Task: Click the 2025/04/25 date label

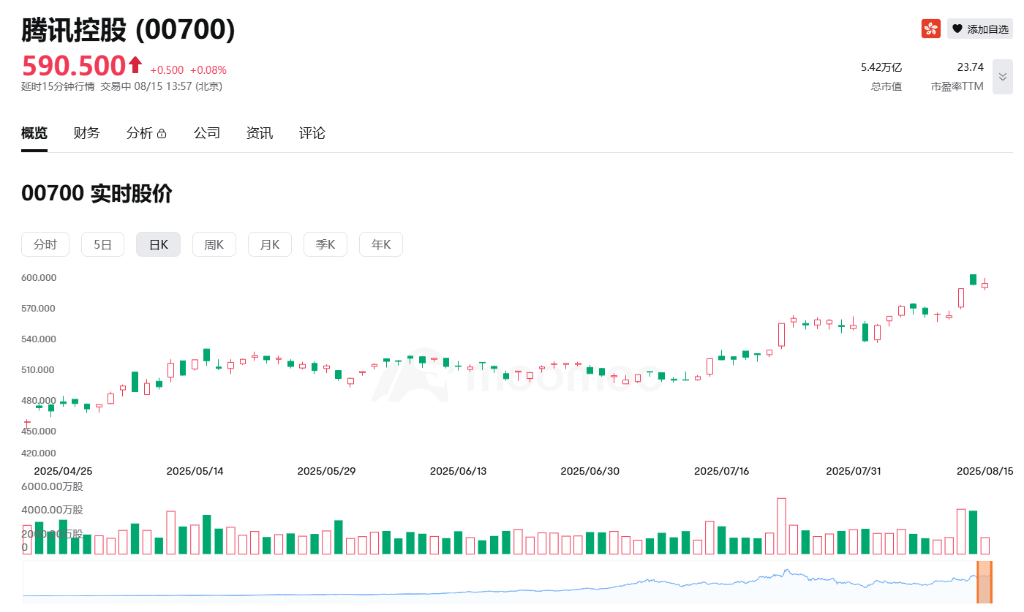Action: point(63,471)
